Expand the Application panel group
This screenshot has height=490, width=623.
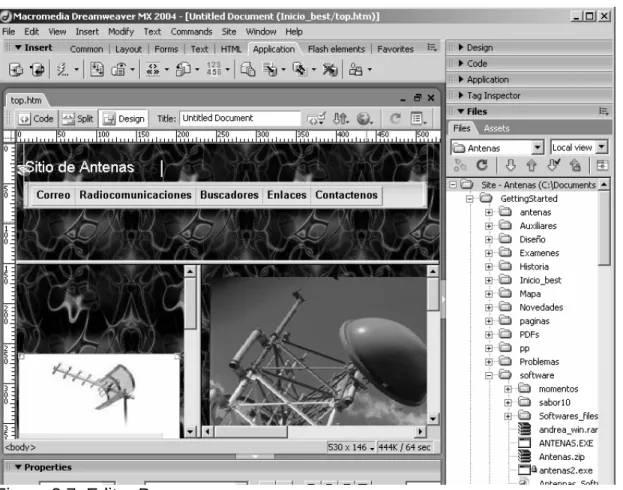(x=461, y=79)
